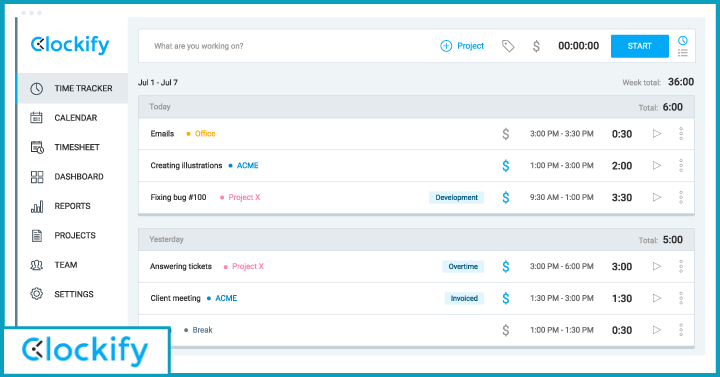Toggle billable for Client meeting entry
Screen dimensions: 720x377
click(x=506, y=298)
